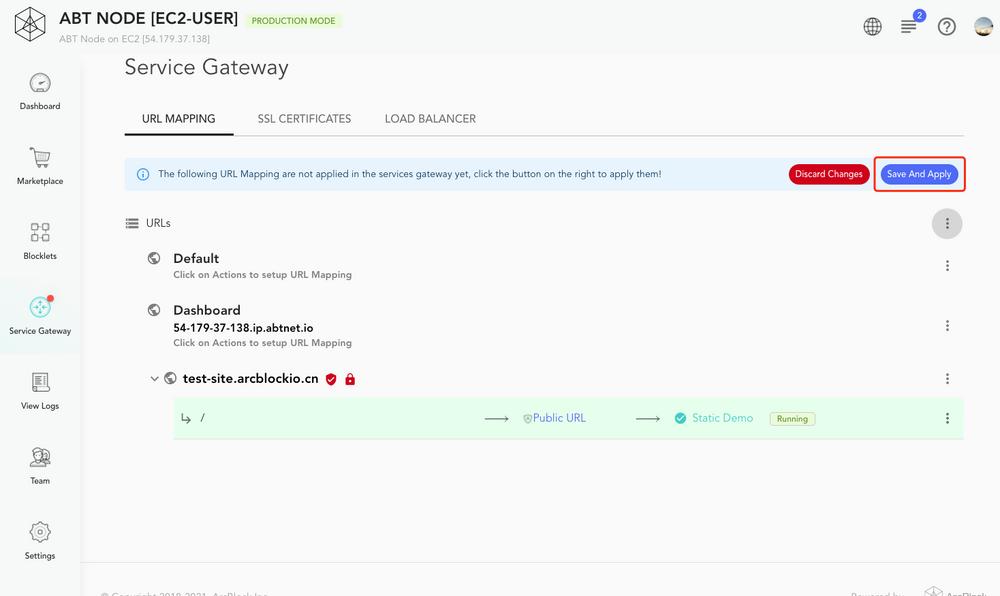Viewport: 1000px width, 596px height.
Task: Switch to the LOAD BALANCER tab
Action: click(x=430, y=119)
